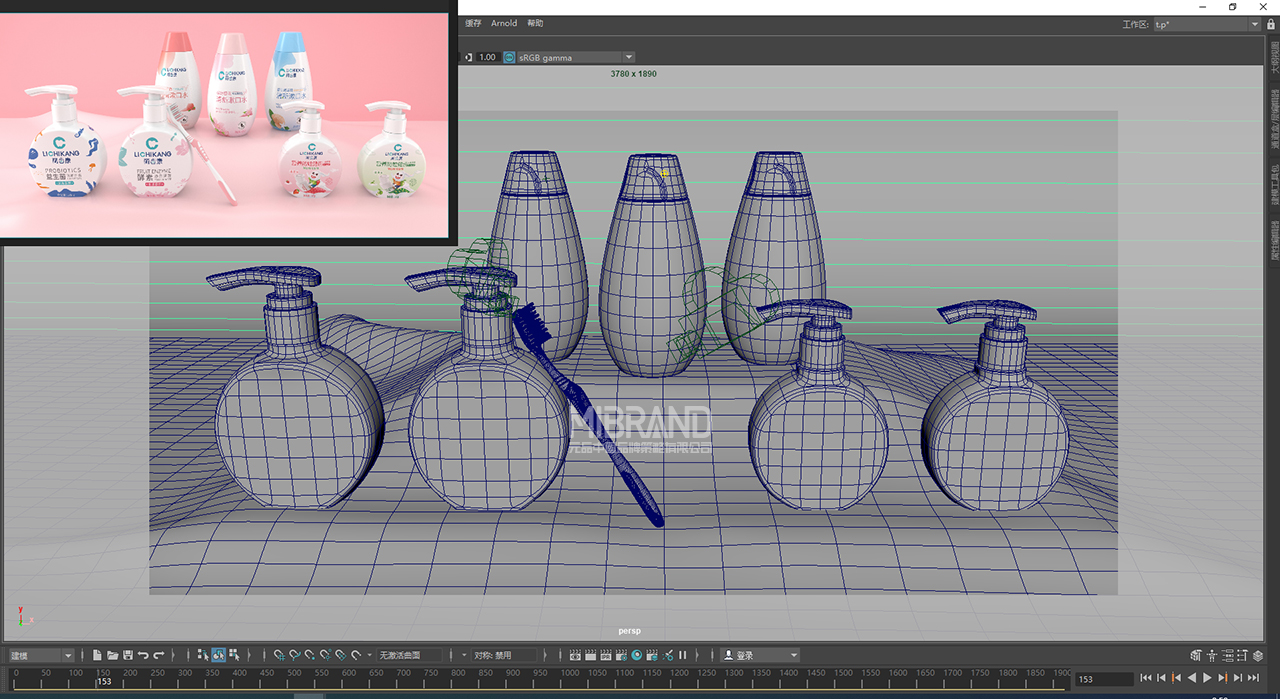The image size is (1280, 699).
Task: Open a scene with the folder icon
Action: [113, 655]
